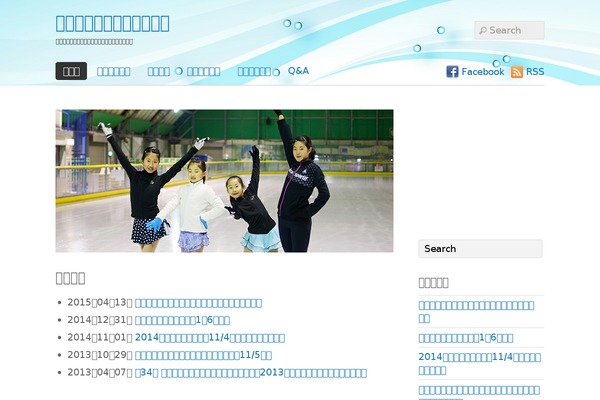
Task: Open the news post dated 2014 12 31
Action: pos(183,320)
